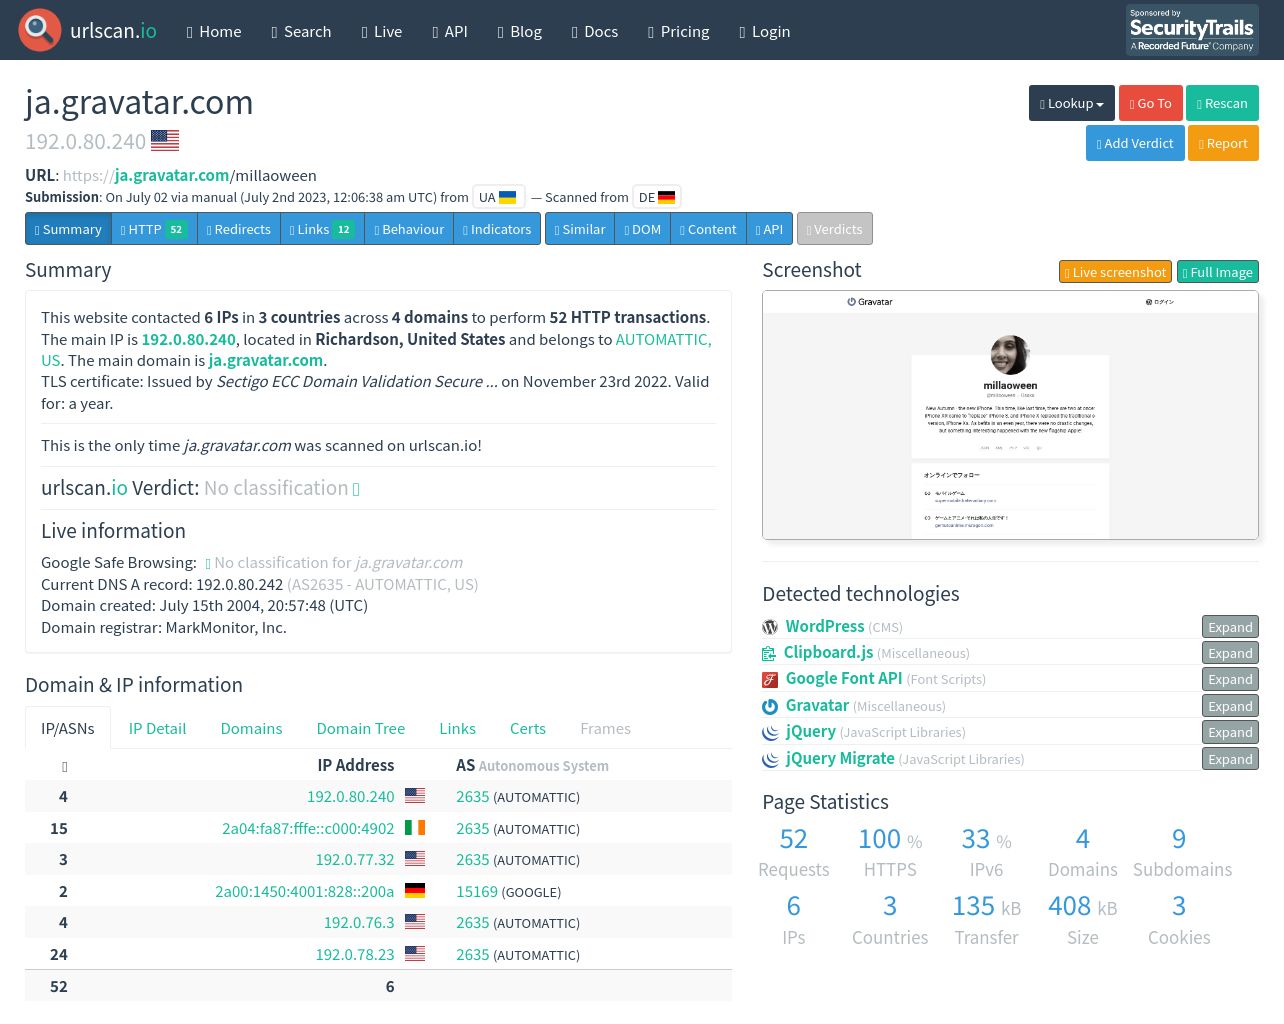
Task: Click the Ireland flag in the 2a04:fa87 row
Action: (x=415, y=828)
